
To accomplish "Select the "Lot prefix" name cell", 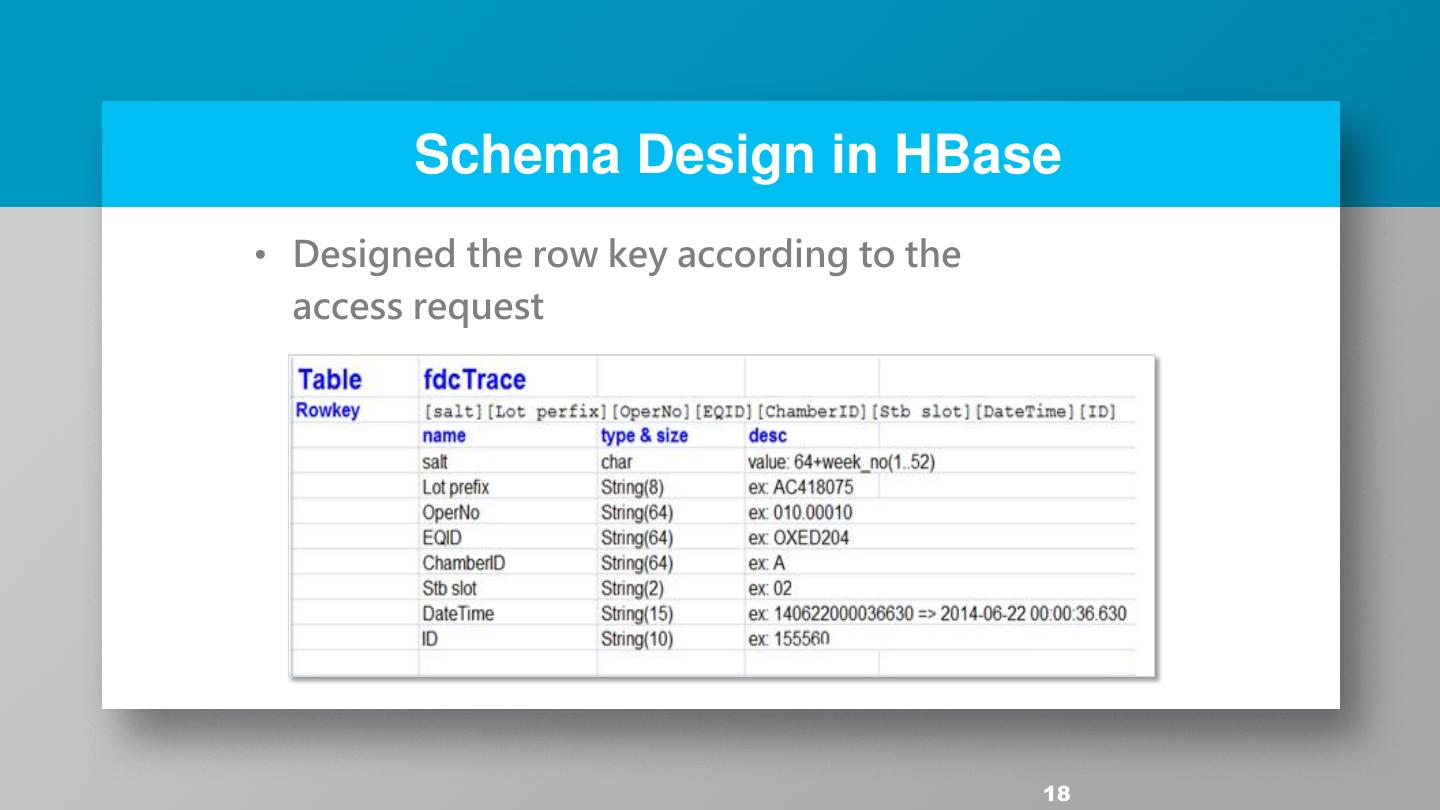I will click(456, 487).
